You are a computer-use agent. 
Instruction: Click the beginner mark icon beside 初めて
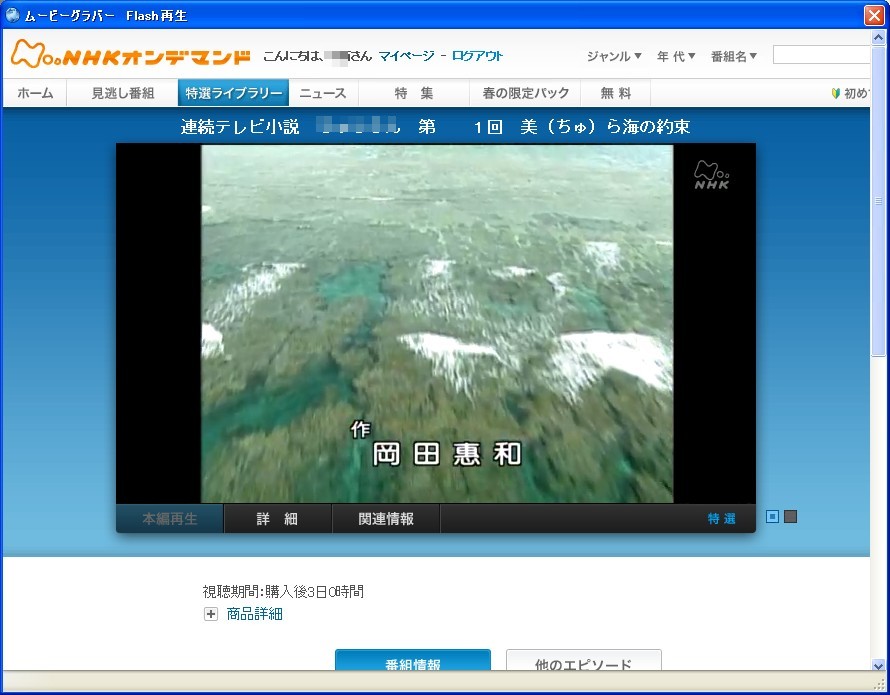[x=836, y=93]
